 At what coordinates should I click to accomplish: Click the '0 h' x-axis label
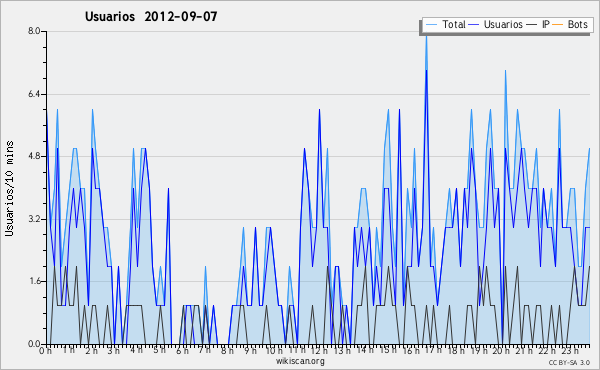[x=46, y=351]
